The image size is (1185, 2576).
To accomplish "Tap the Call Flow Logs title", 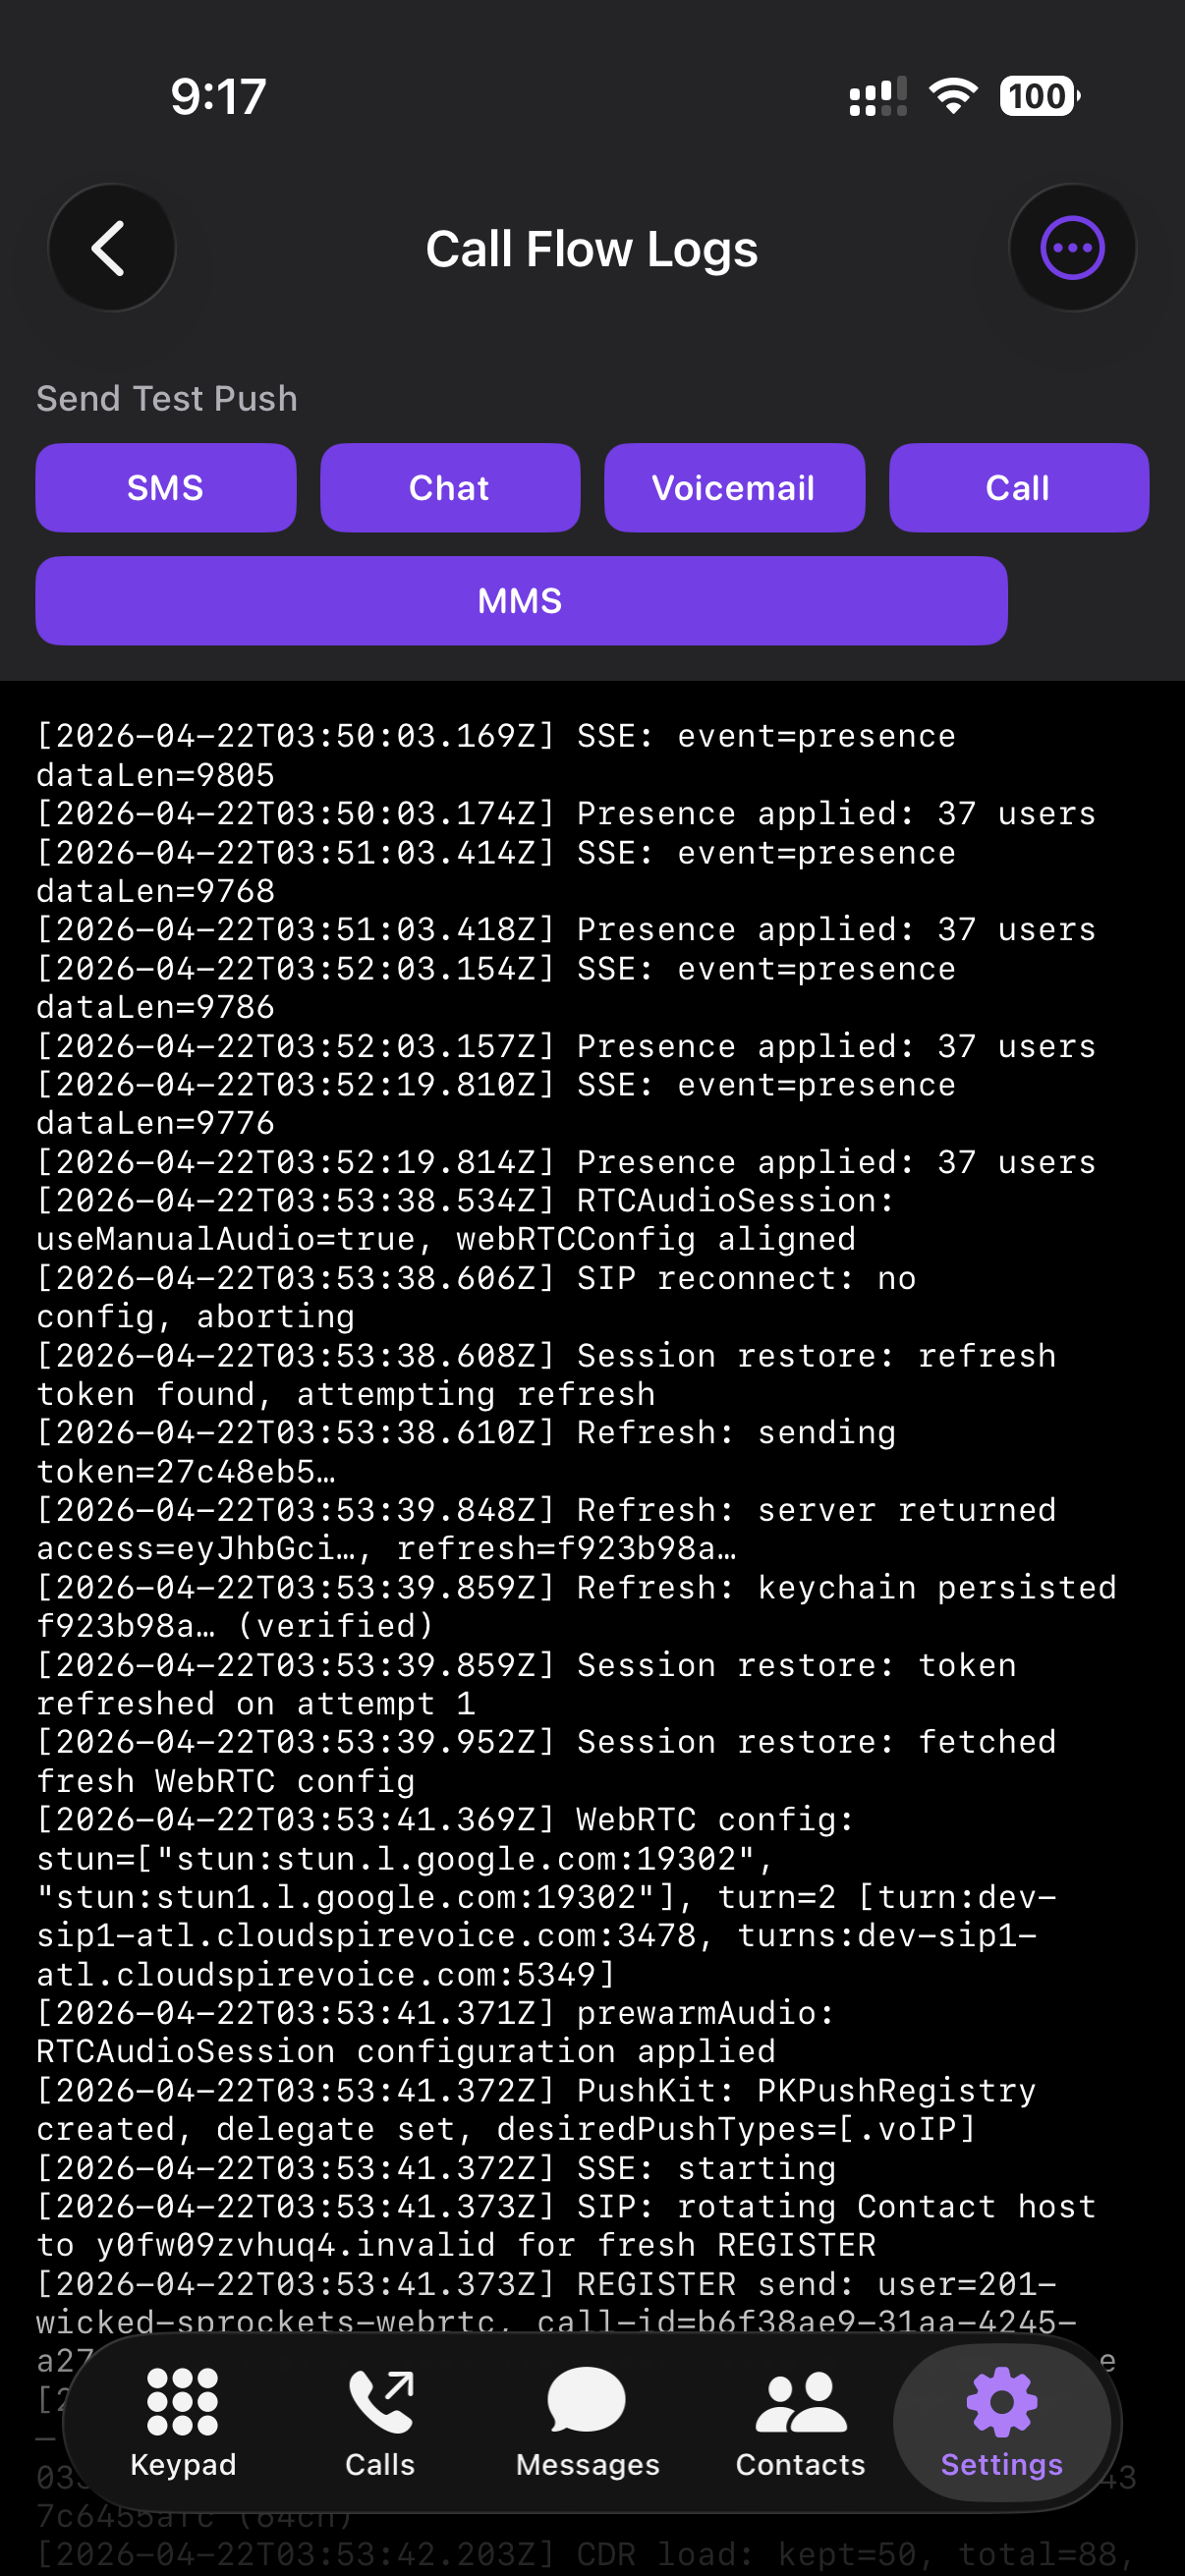I will tap(592, 249).
